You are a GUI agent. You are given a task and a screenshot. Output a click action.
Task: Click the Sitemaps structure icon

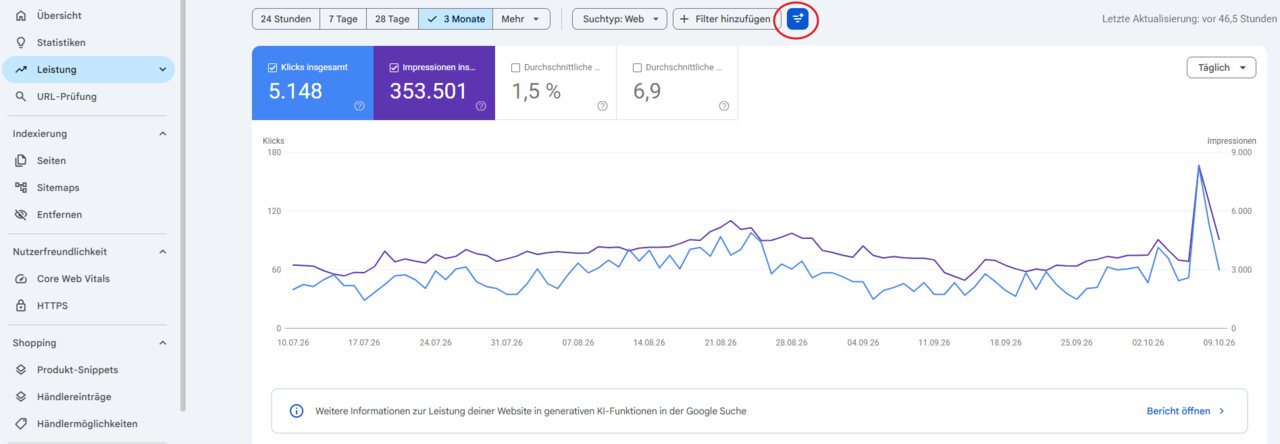pyautogui.click(x=21, y=188)
